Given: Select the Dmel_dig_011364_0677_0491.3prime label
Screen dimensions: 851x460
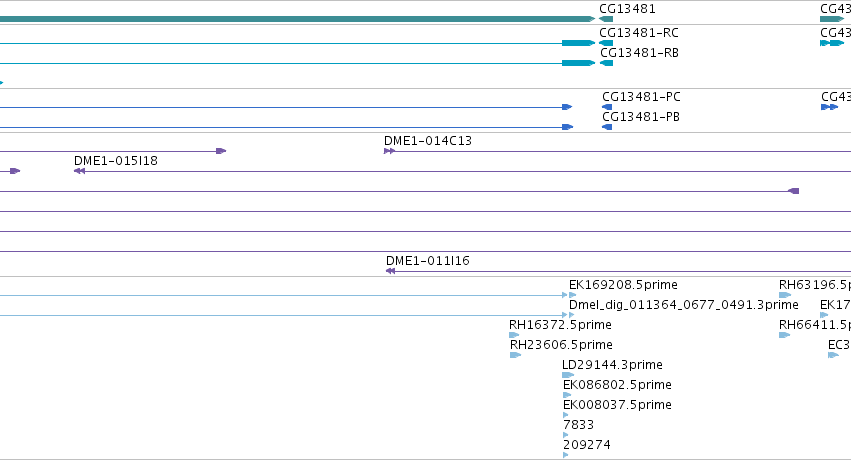Looking at the screenshot, I should point(683,305).
